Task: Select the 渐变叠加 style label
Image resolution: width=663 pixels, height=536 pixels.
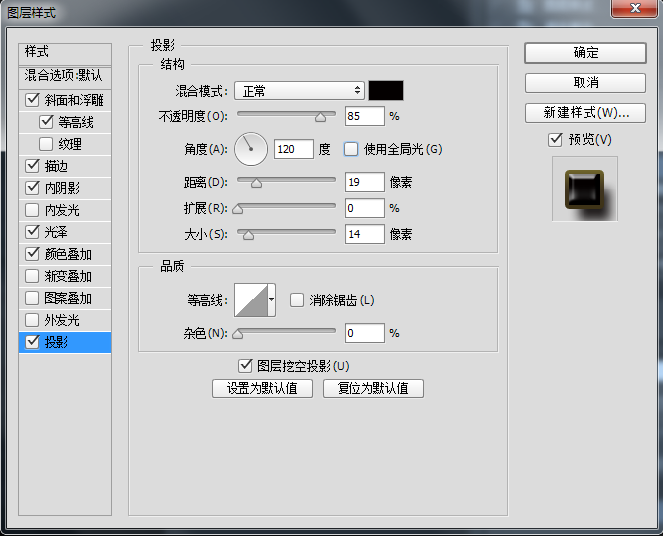Action: pyautogui.click(x=68, y=276)
